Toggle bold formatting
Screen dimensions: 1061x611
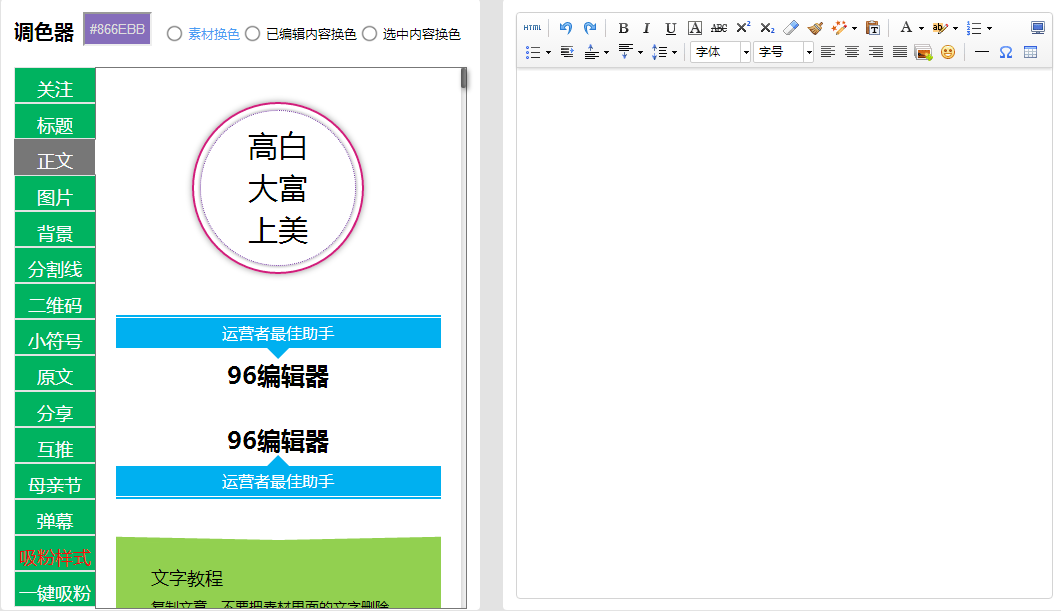pyautogui.click(x=623, y=28)
